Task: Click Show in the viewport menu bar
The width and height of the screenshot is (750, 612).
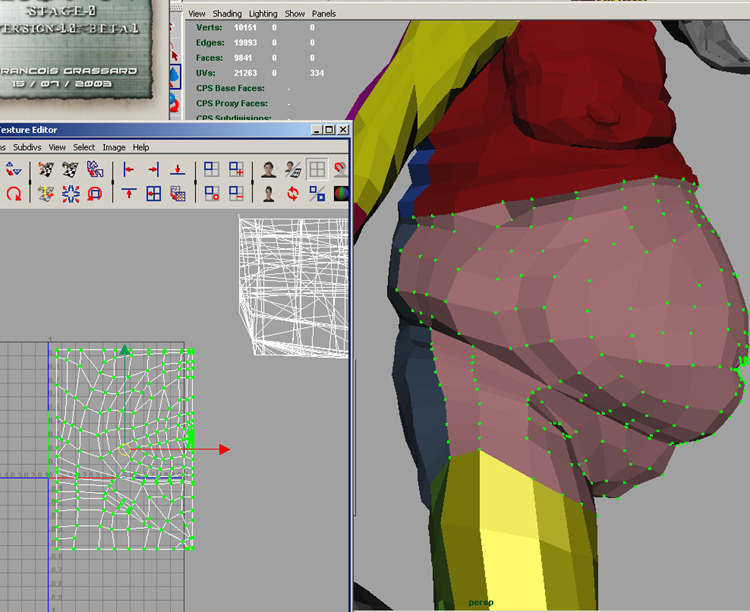Action: 295,14
